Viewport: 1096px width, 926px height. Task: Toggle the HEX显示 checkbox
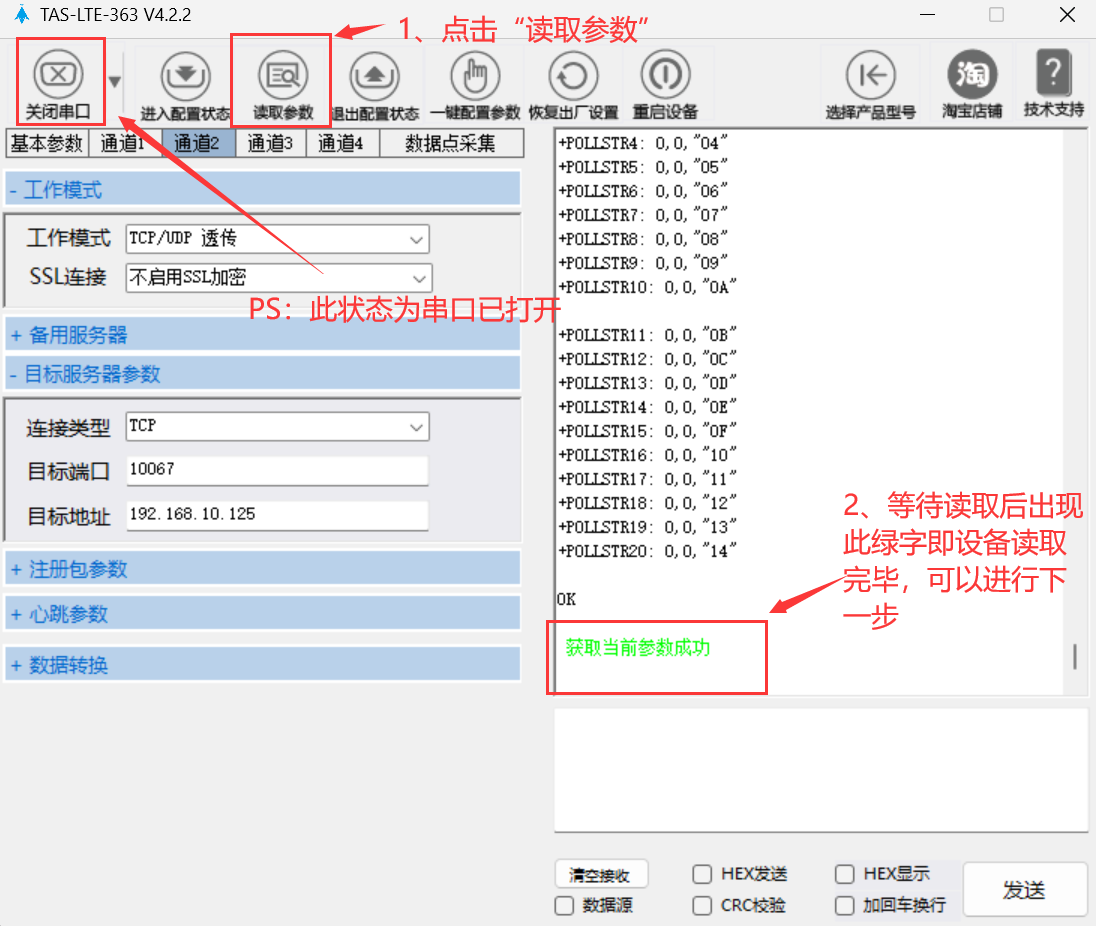pyautogui.click(x=845, y=875)
